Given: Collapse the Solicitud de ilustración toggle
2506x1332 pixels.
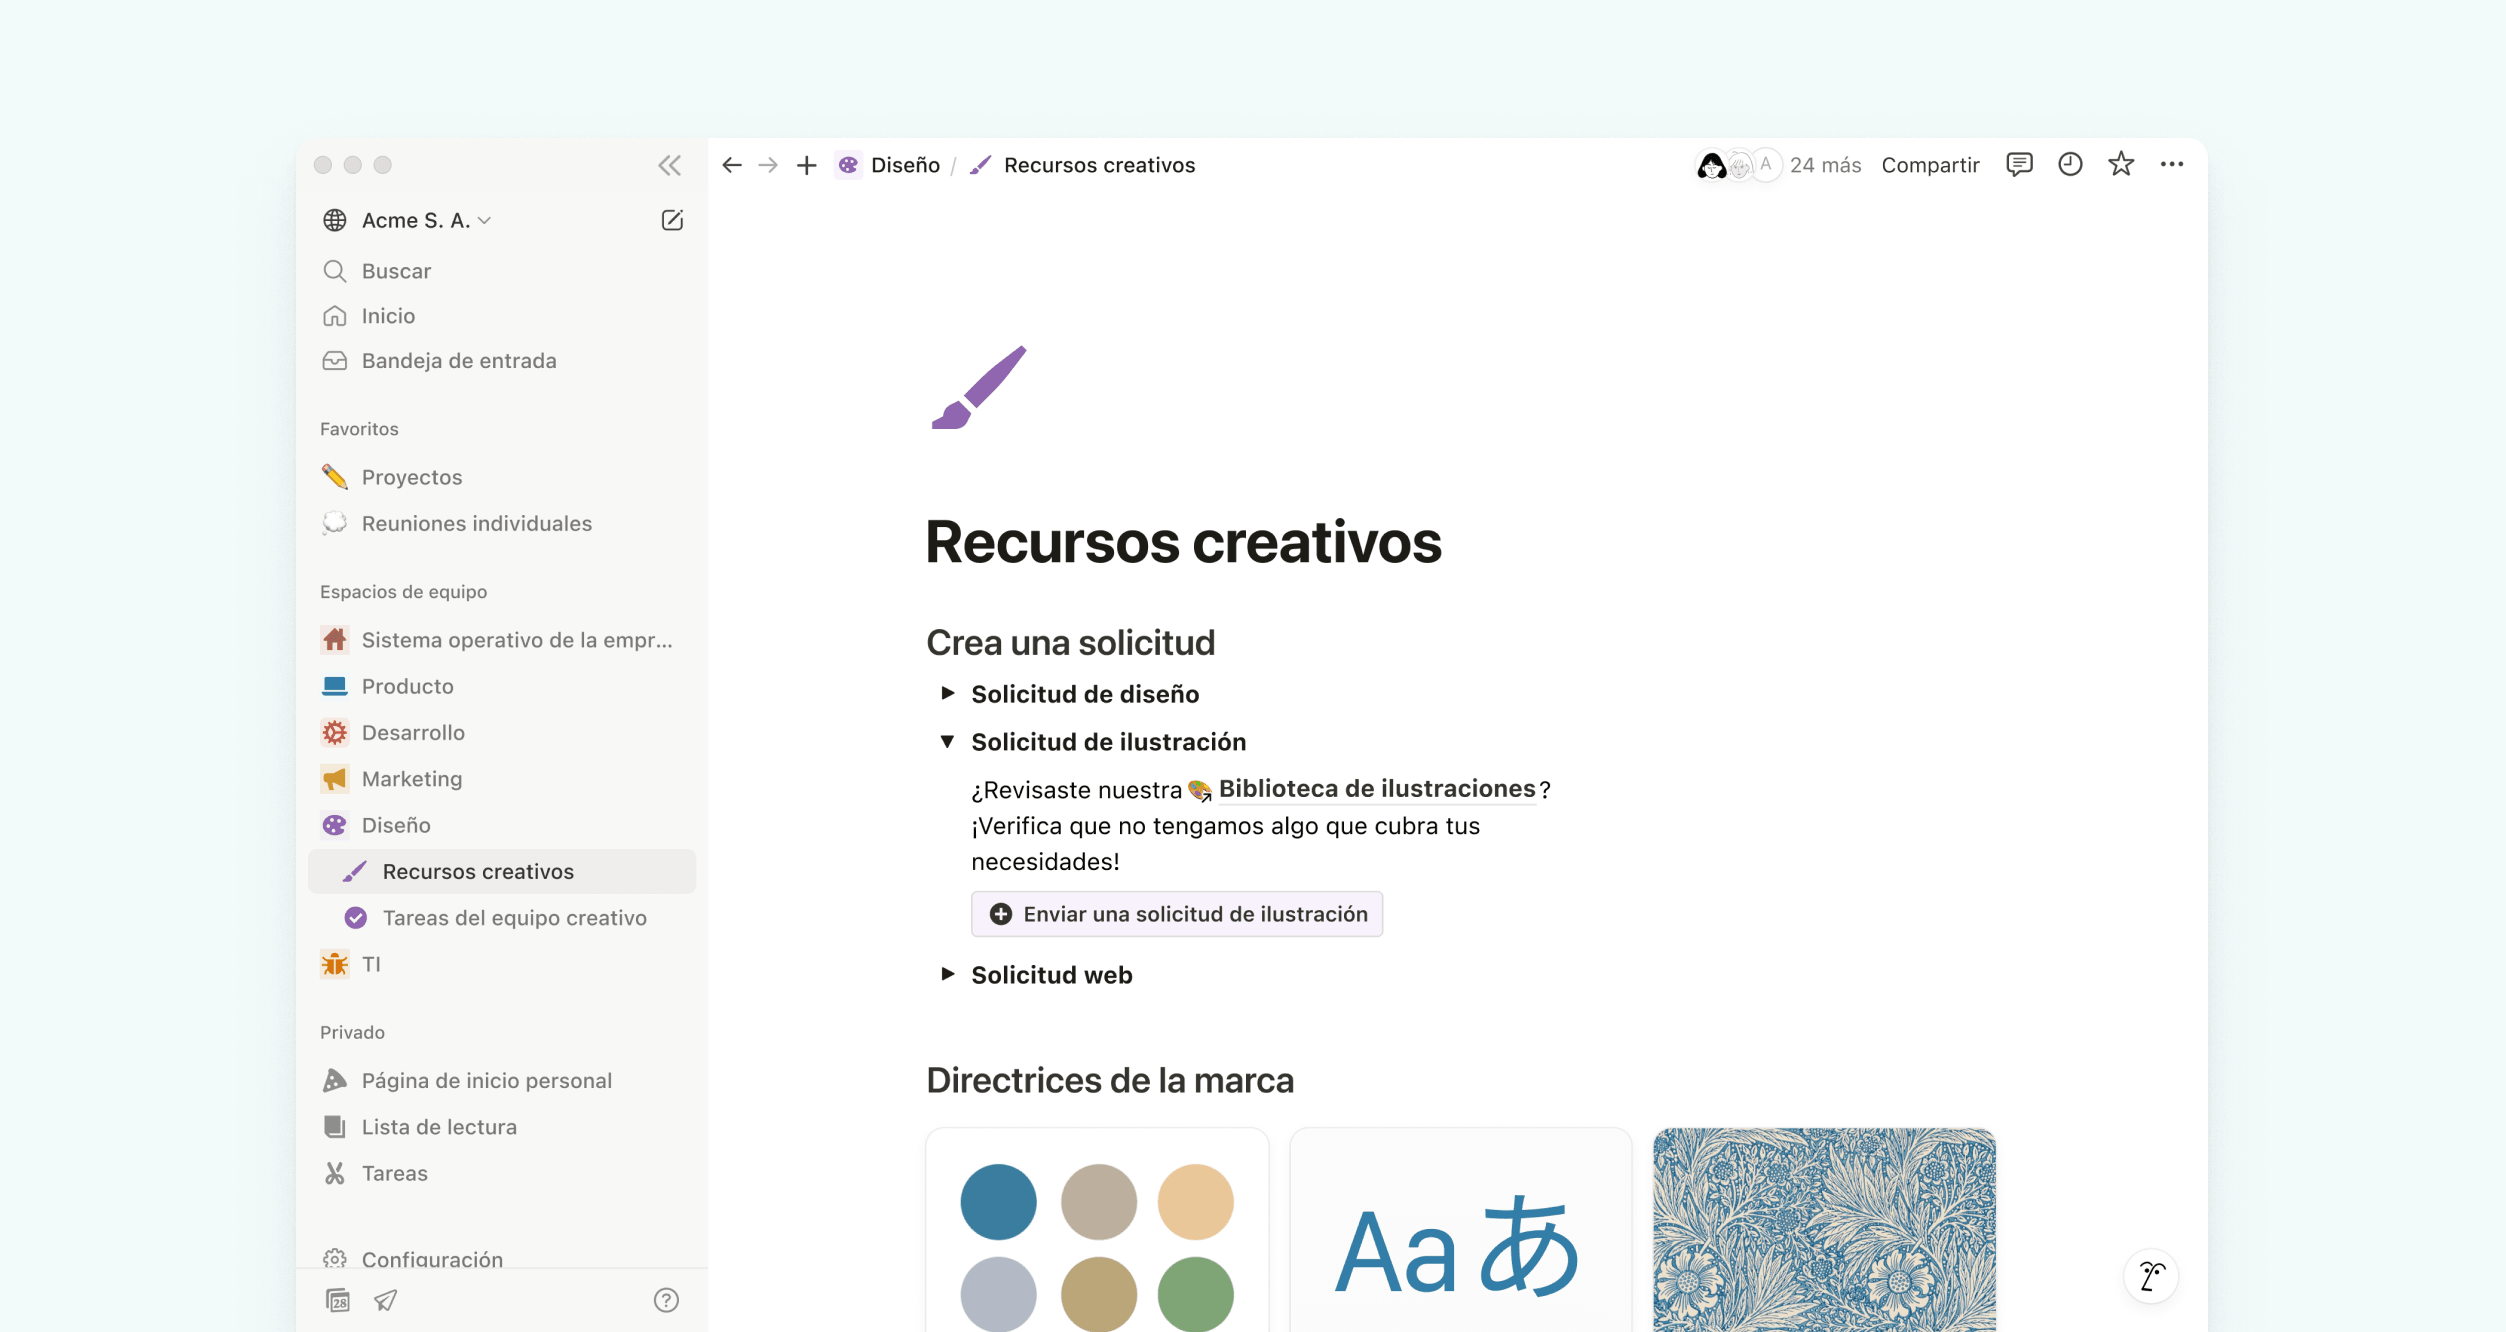Looking at the screenshot, I should click(x=948, y=741).
